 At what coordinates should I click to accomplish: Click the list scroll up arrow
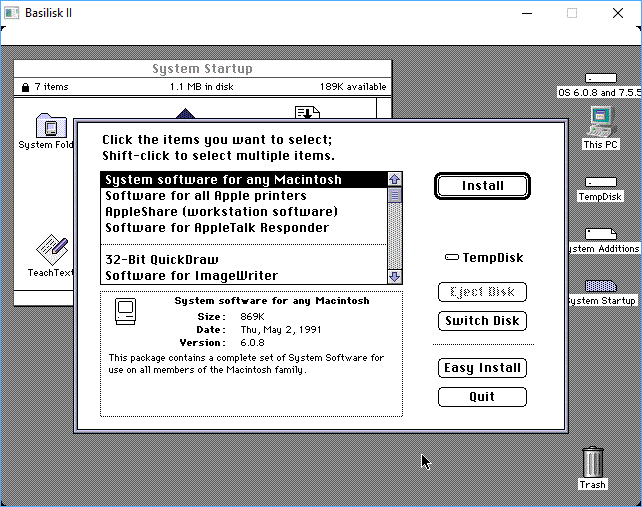(x=395, y=179)
